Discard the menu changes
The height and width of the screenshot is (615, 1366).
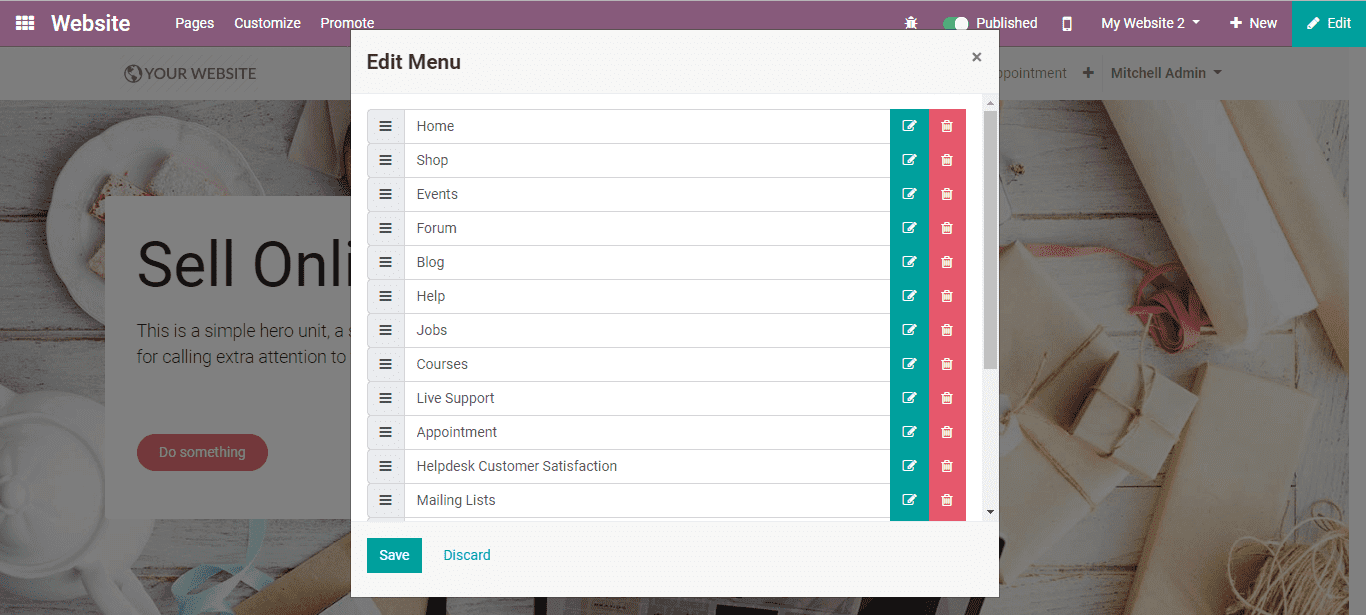click(467, 555)
